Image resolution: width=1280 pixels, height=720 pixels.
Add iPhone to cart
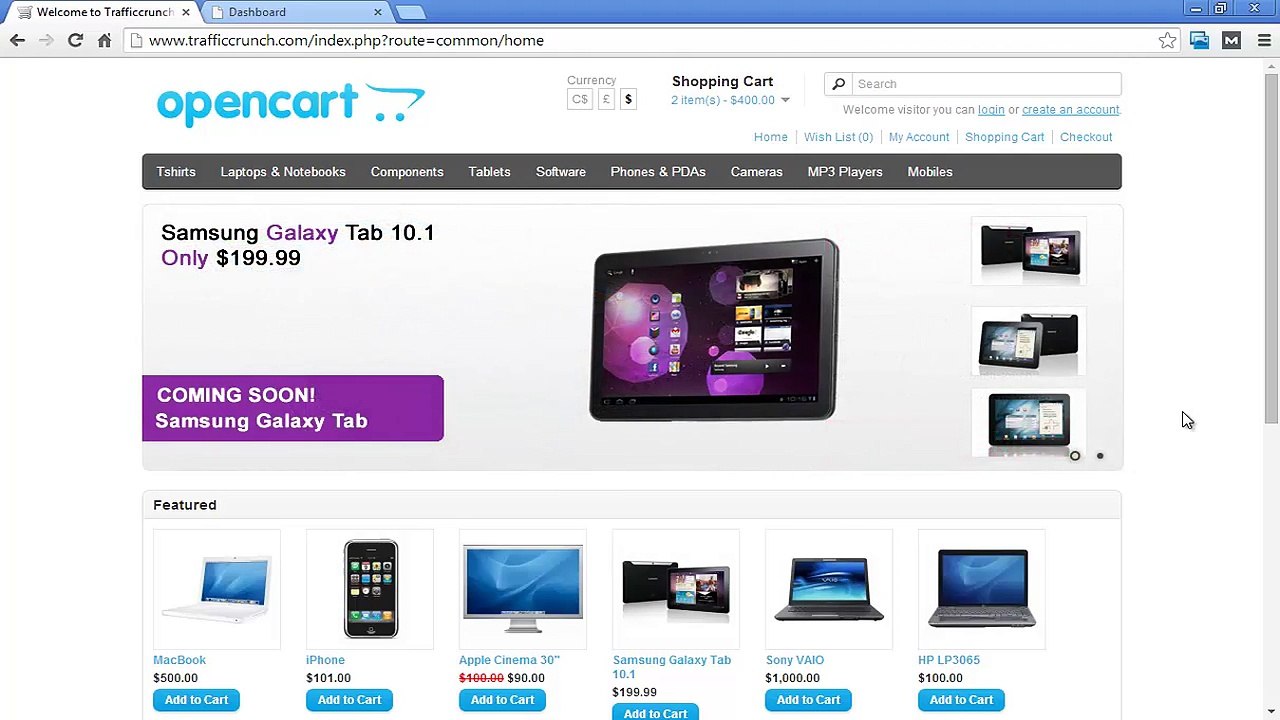(x=349, y=700)
